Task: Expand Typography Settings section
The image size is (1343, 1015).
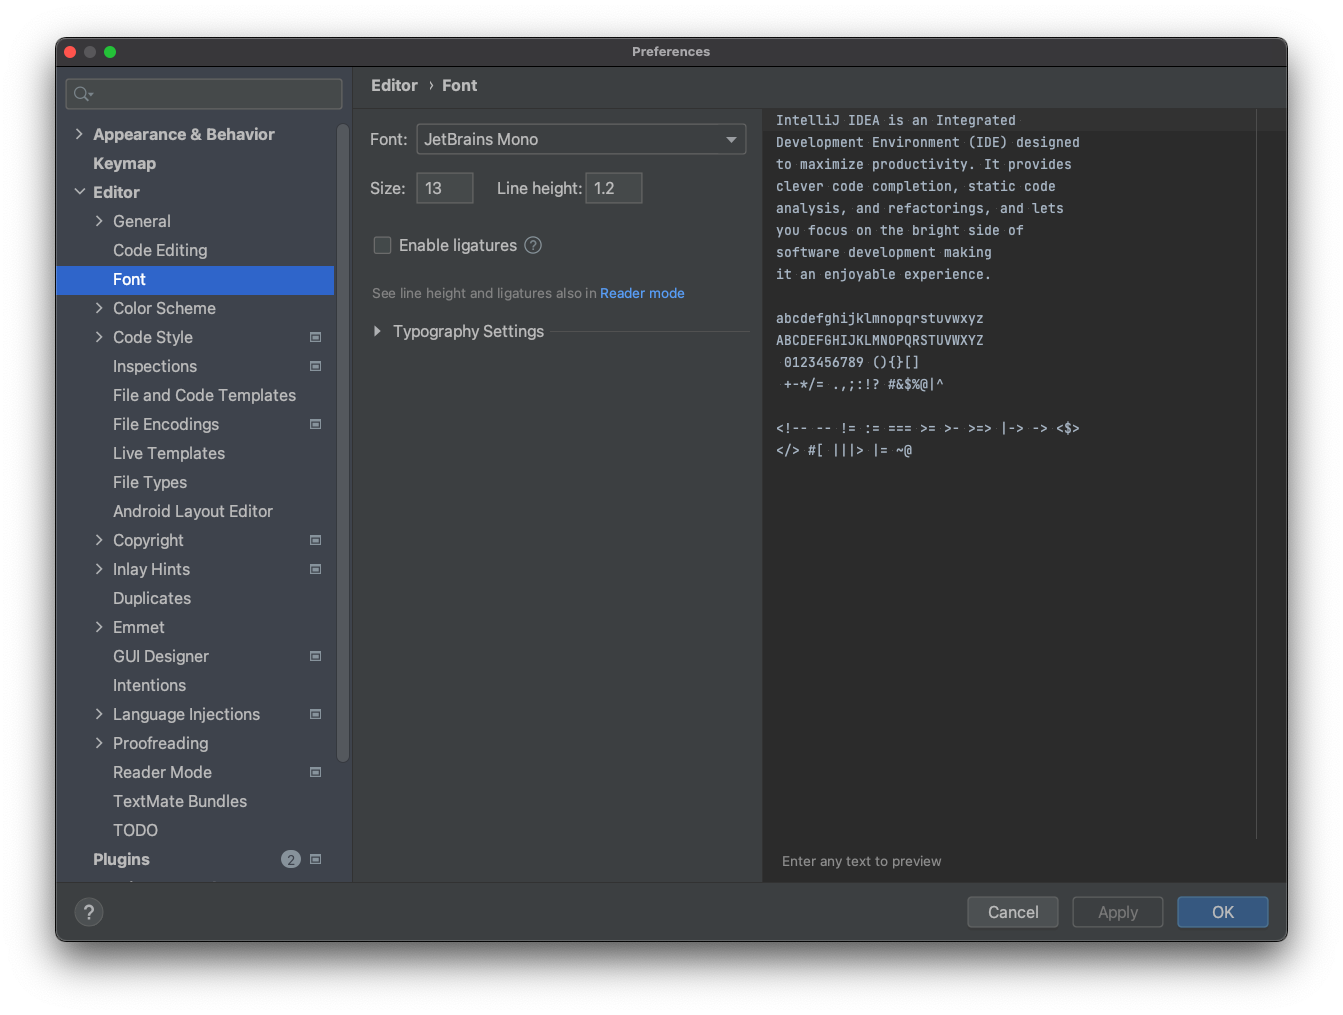Action: tap(377, 331)
